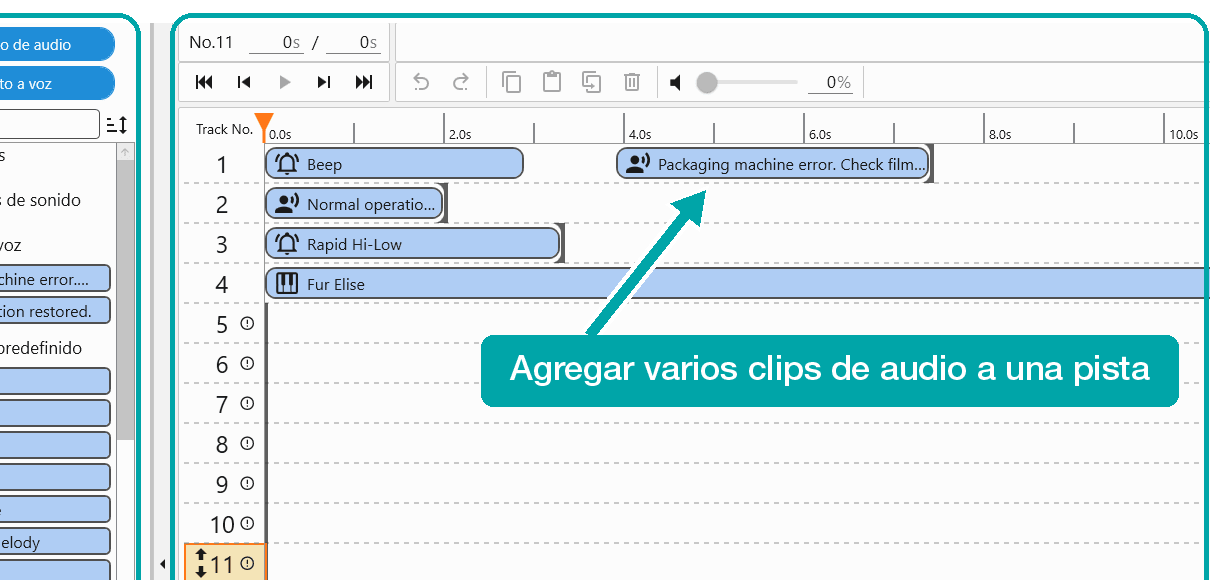1210x580 pixels.
Task: Select the volume percentage field showing 0%
Action: (x=830, y=82)
